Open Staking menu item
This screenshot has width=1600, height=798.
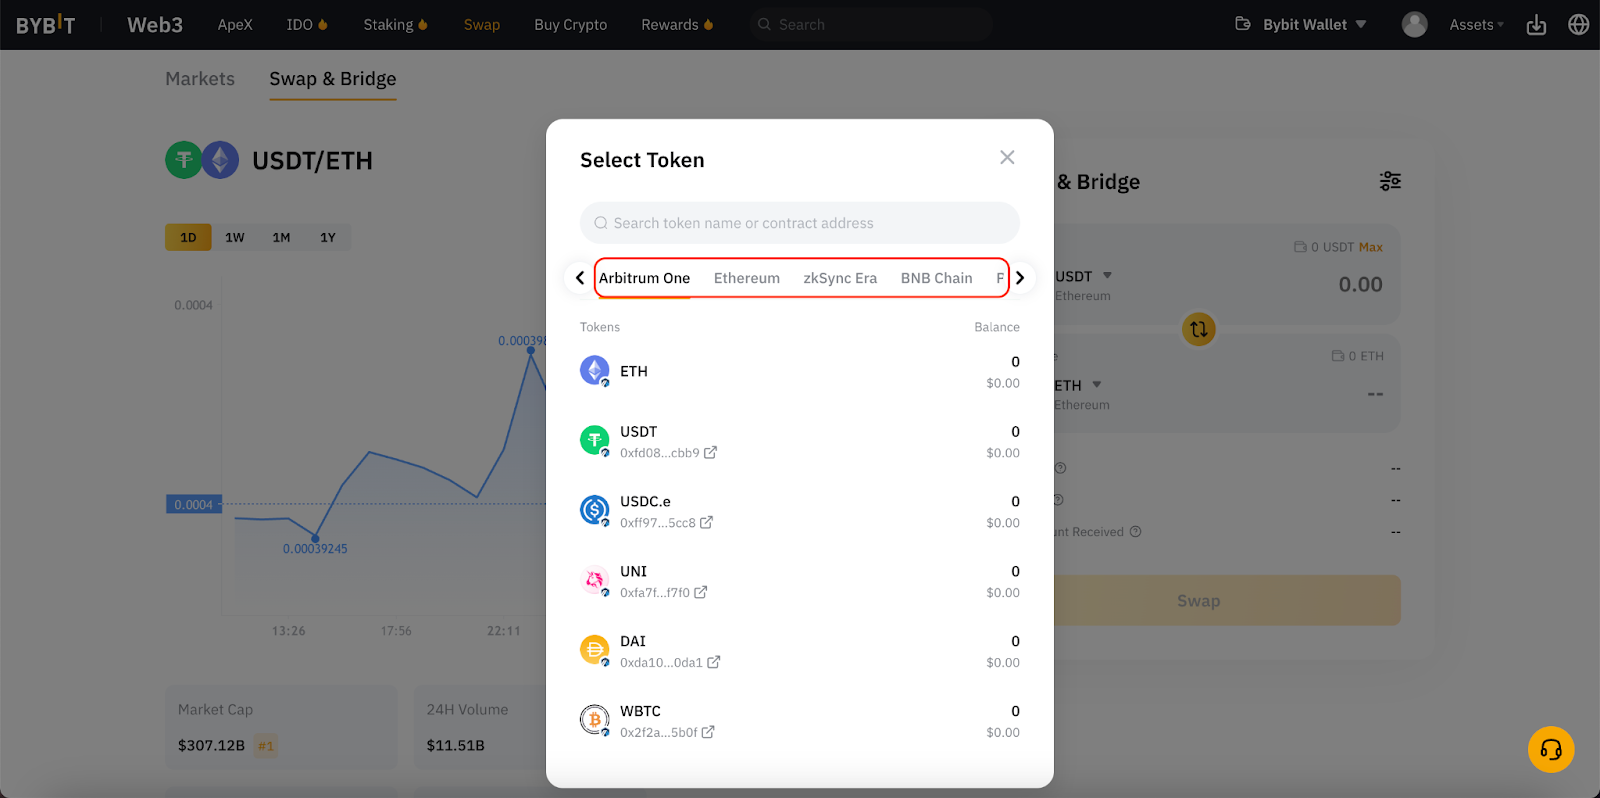point(395,25)
